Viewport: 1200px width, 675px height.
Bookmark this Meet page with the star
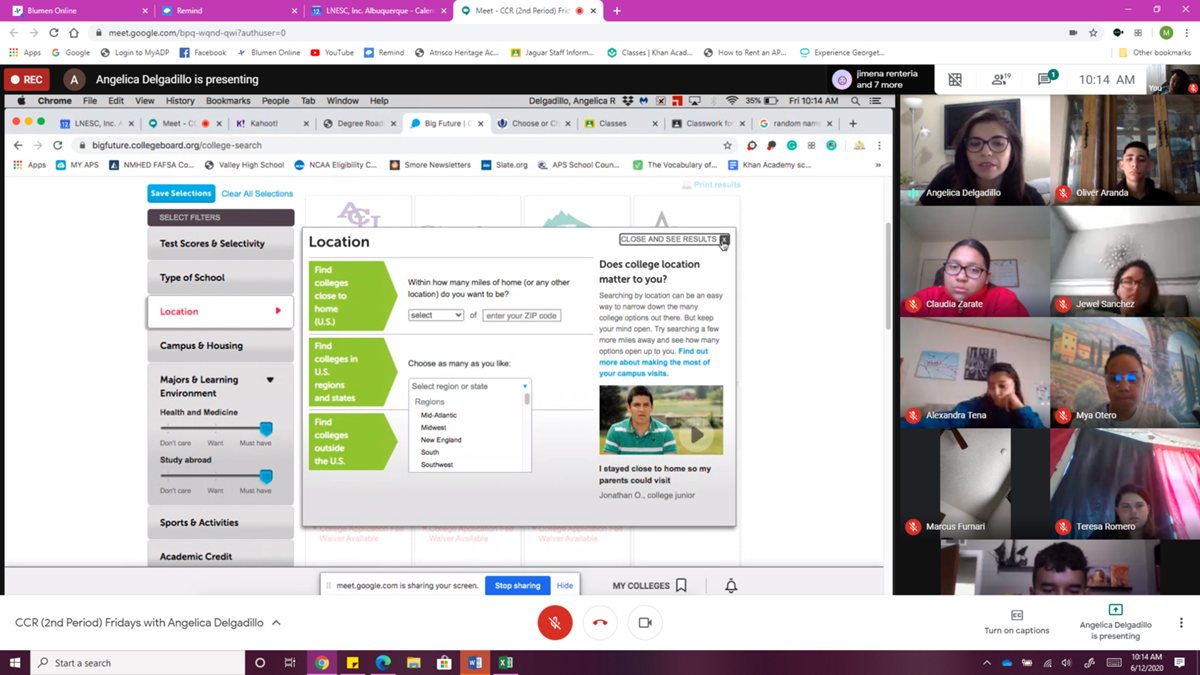1093,32
